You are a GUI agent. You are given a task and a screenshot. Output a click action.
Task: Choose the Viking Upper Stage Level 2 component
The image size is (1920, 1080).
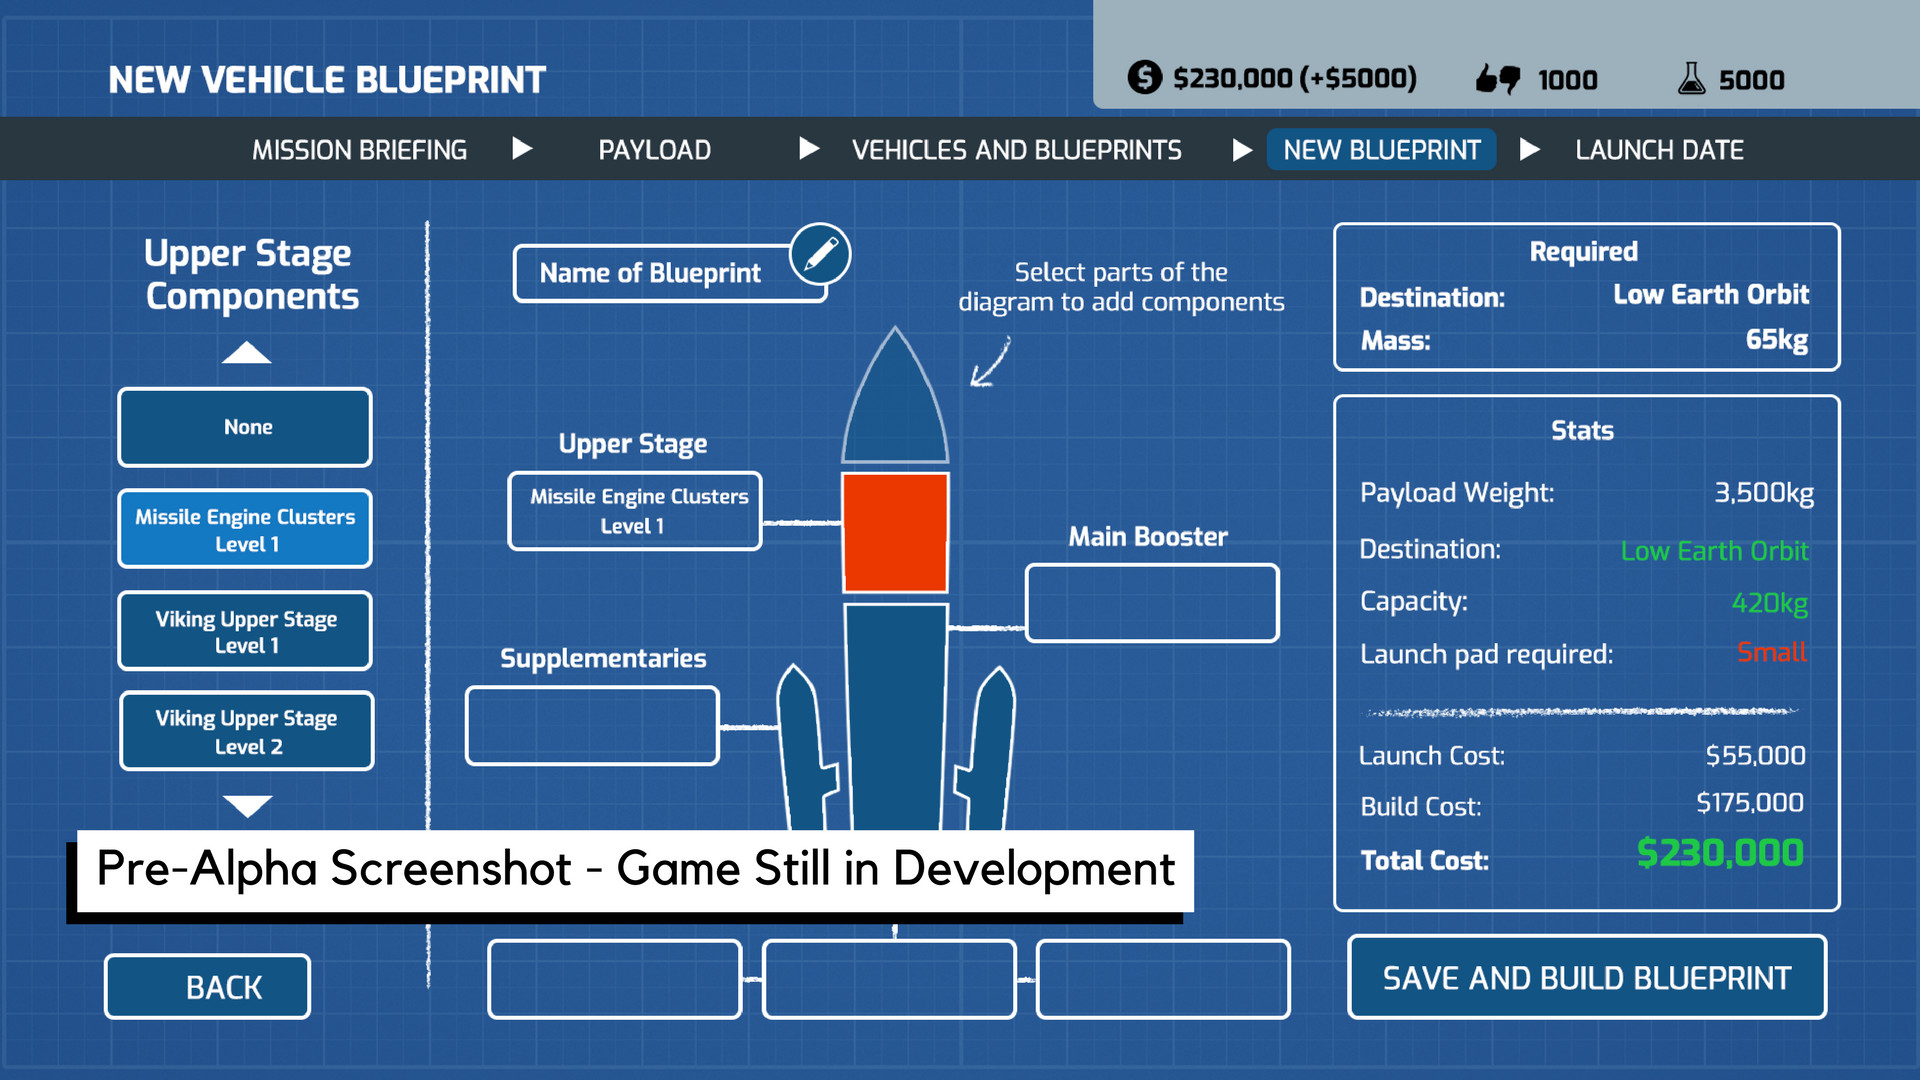245,731
